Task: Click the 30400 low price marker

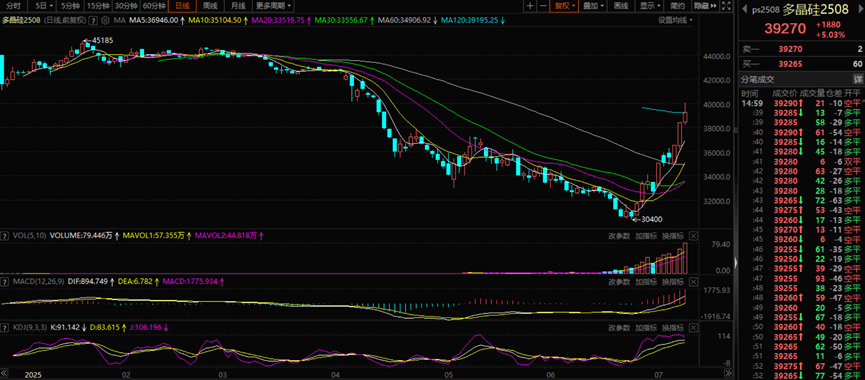Action: [x=651, y=220]
